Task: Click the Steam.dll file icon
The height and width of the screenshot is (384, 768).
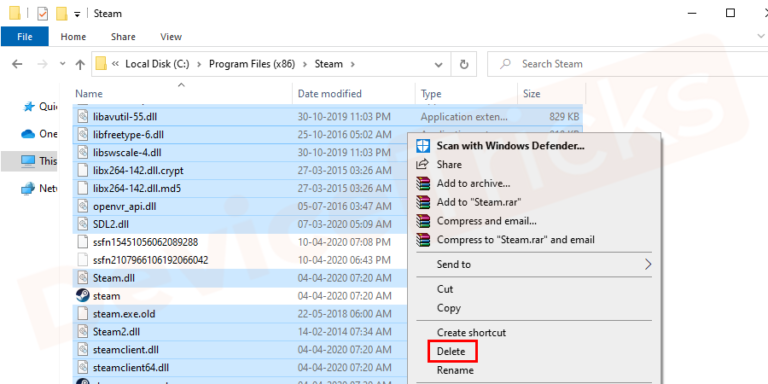Action: 83,278
